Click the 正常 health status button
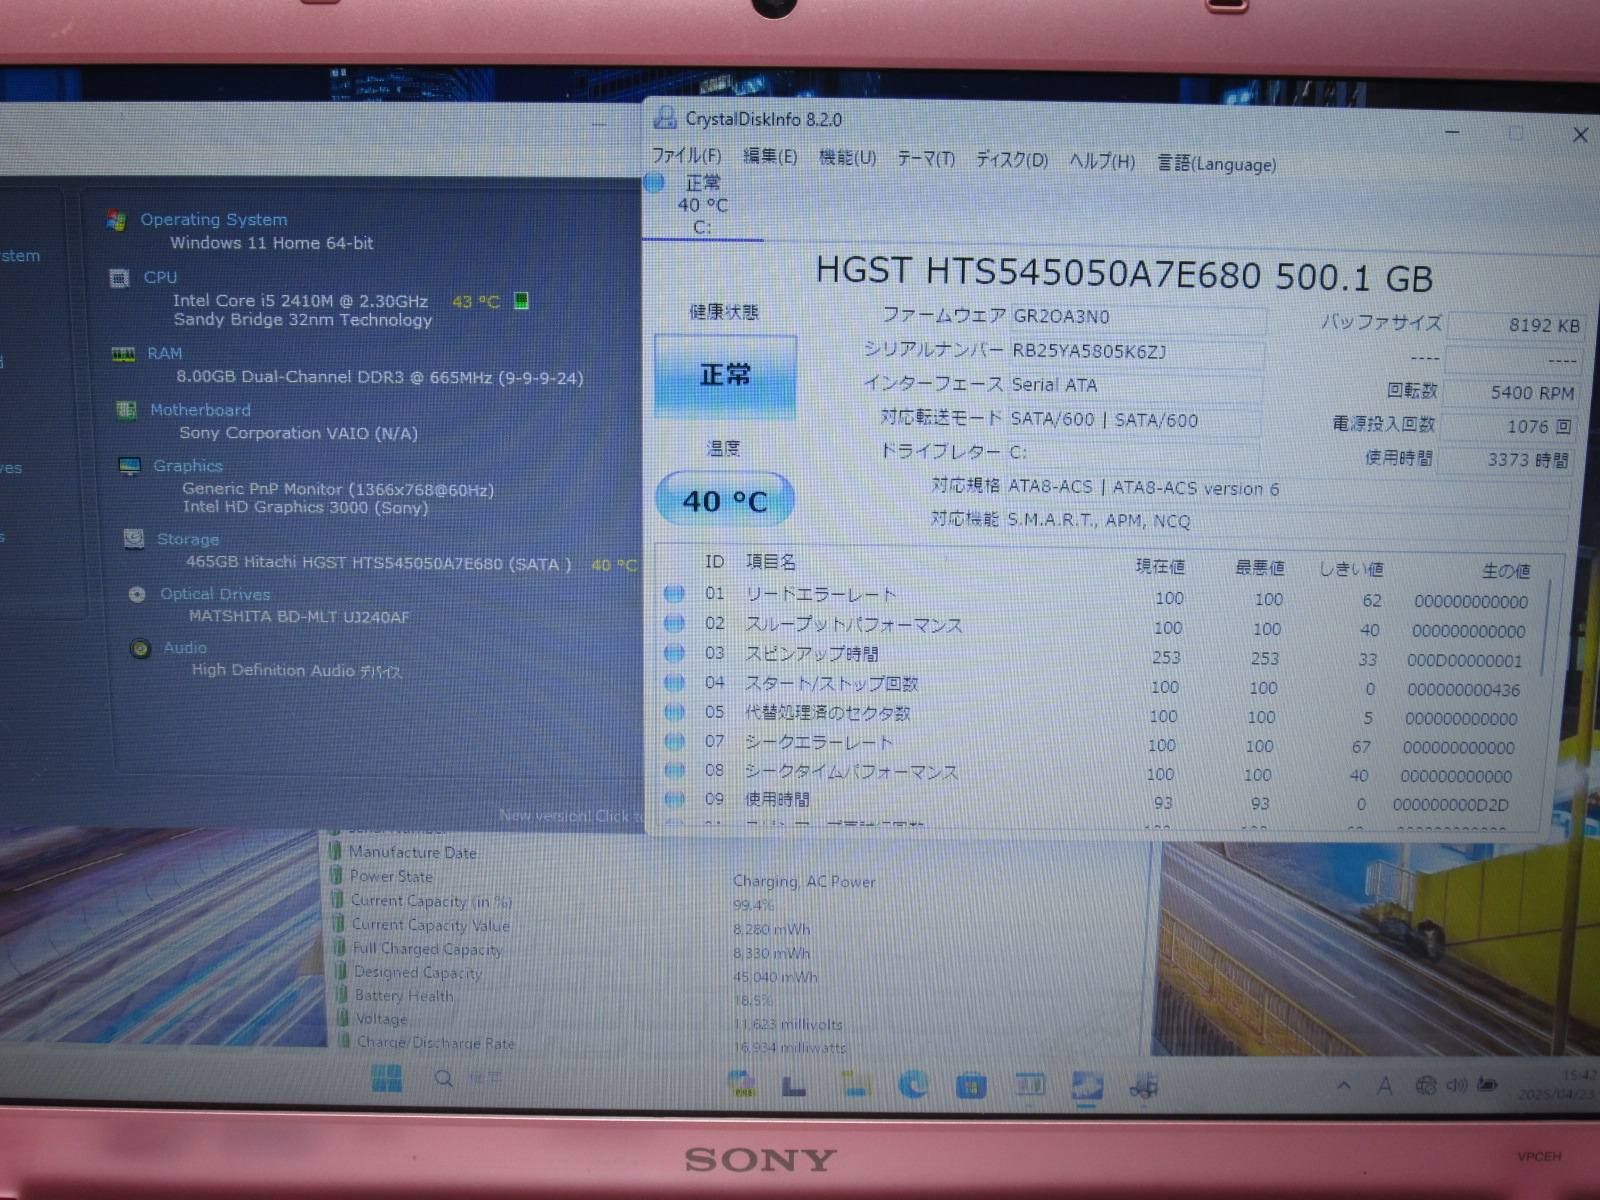This screenshot has width=1600, height=1200. pyautogui.click(x=725, y=375)
